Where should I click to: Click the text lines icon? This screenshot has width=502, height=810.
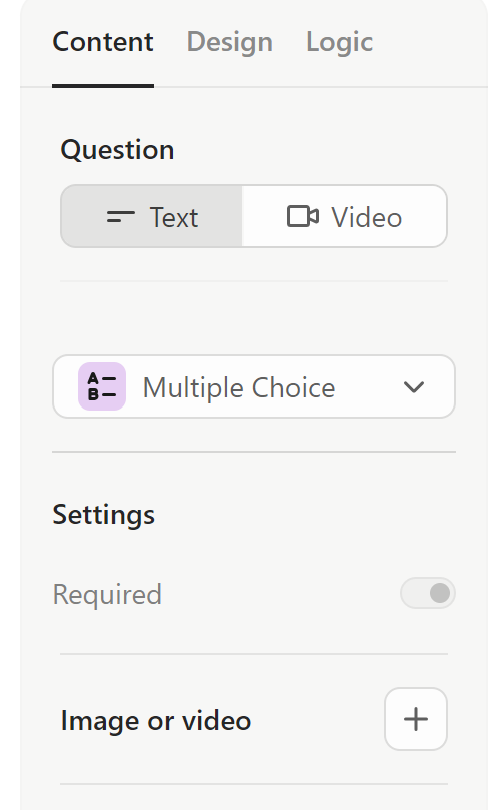pos(120,217)
